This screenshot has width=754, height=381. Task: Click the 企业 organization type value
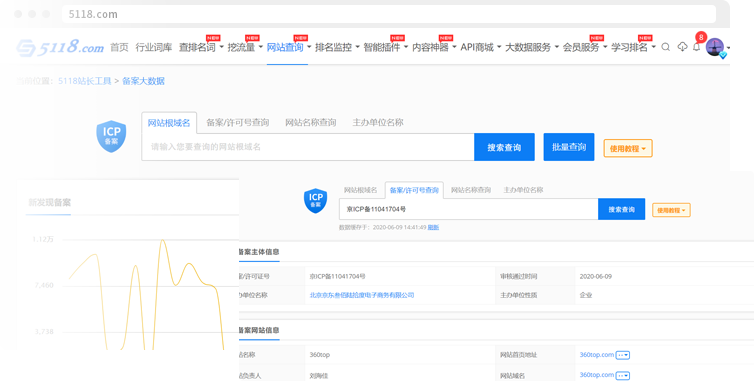[586, 295]
